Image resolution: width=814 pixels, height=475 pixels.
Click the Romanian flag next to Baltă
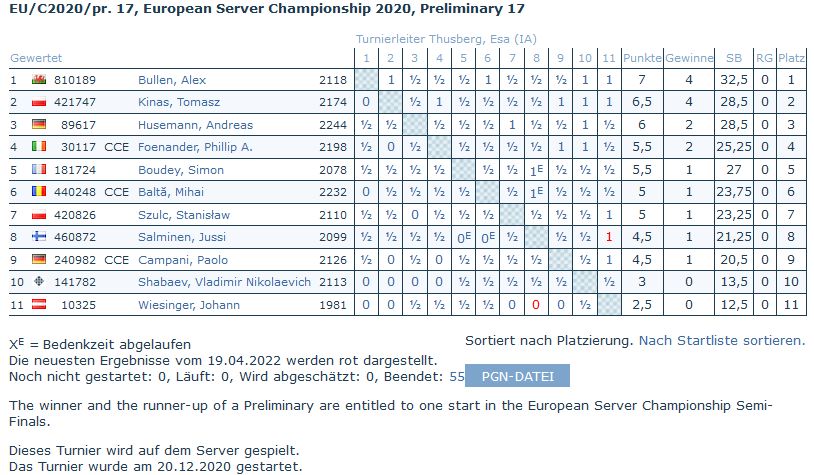click(x=39, y=192)
